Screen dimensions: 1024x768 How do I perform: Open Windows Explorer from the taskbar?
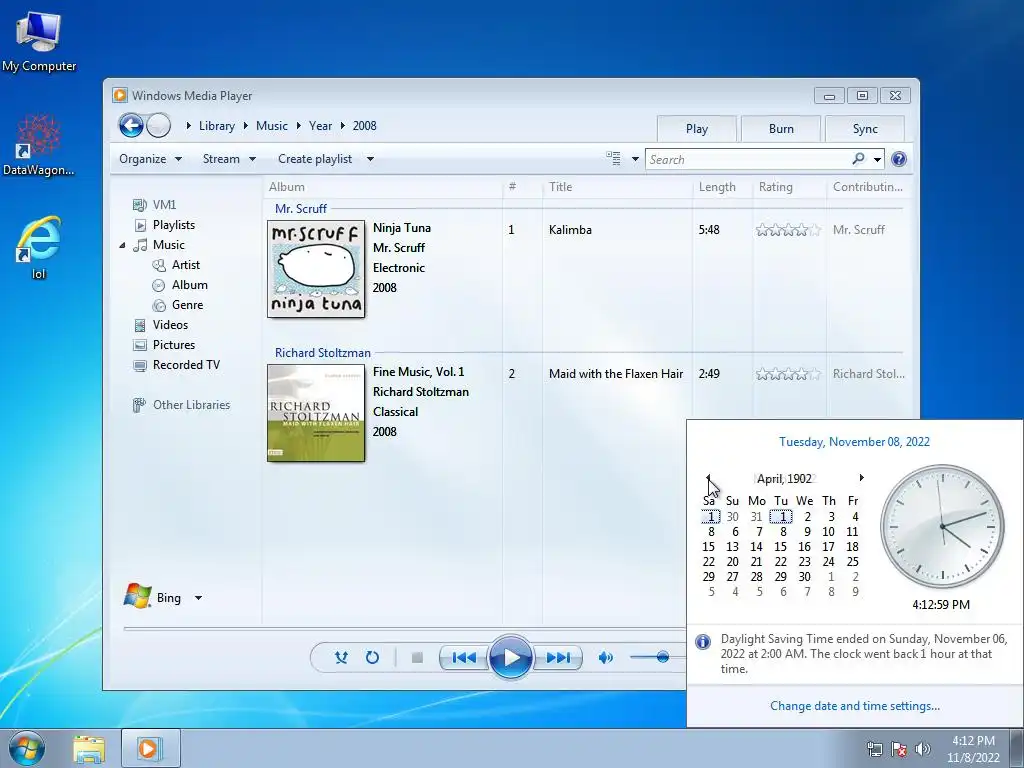[x=89, y=749]
